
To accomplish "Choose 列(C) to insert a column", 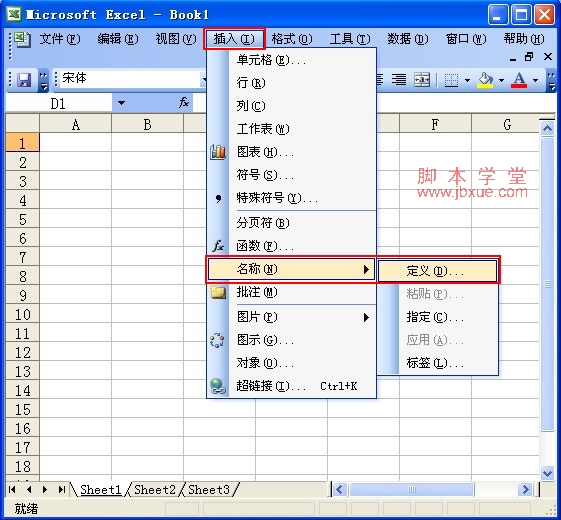I will [291, 106].
